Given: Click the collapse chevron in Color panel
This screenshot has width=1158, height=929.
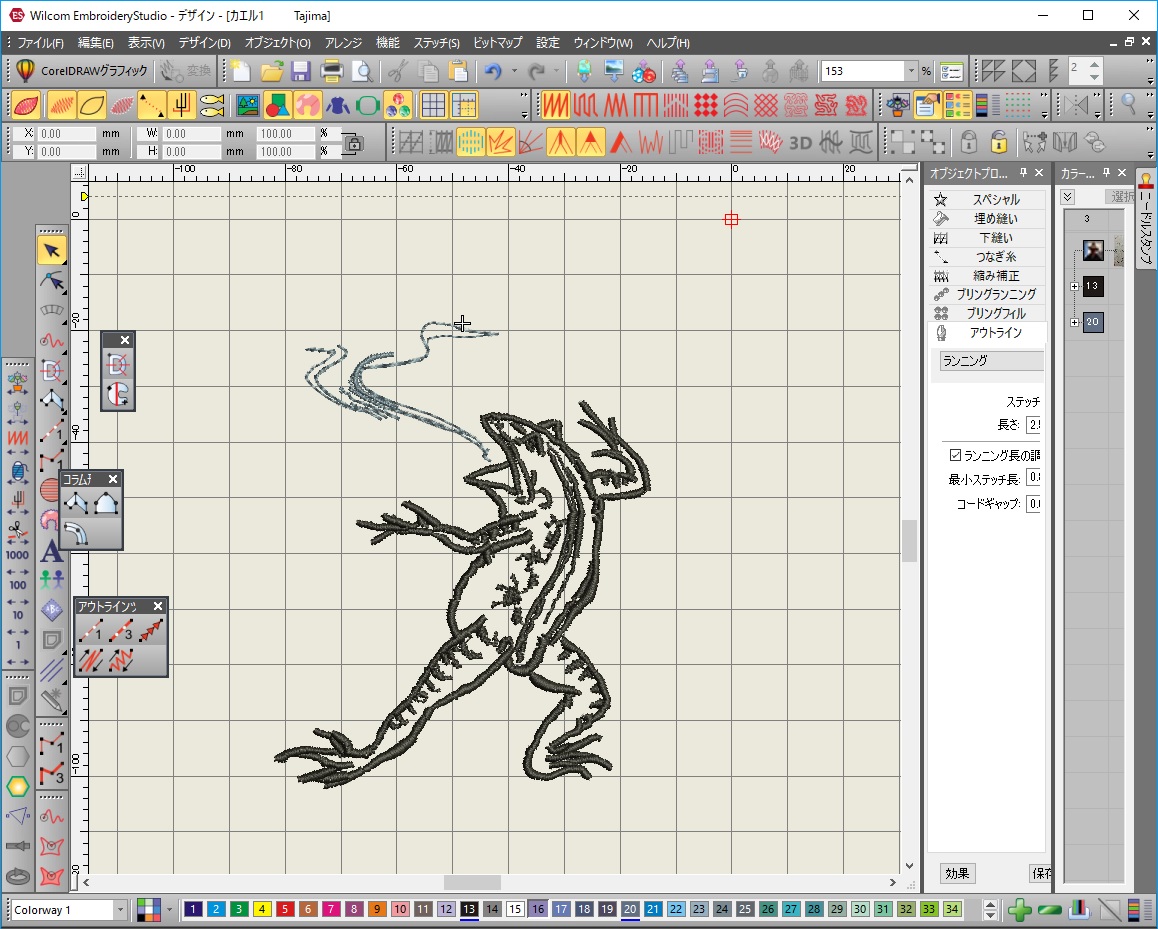Looking at the screenshot, I should [x=1067, y=196].
